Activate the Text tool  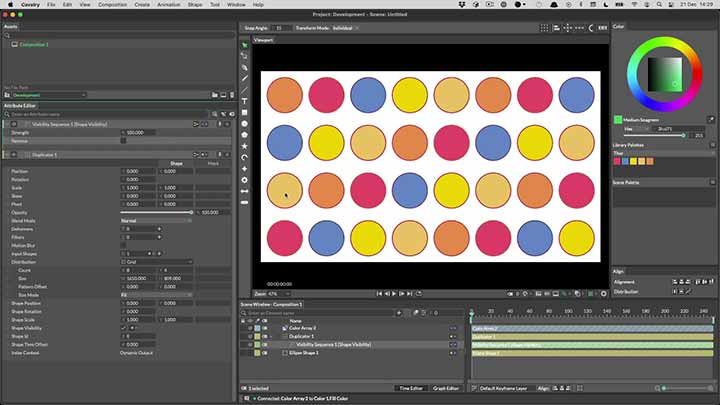click(x=244, y=101)
